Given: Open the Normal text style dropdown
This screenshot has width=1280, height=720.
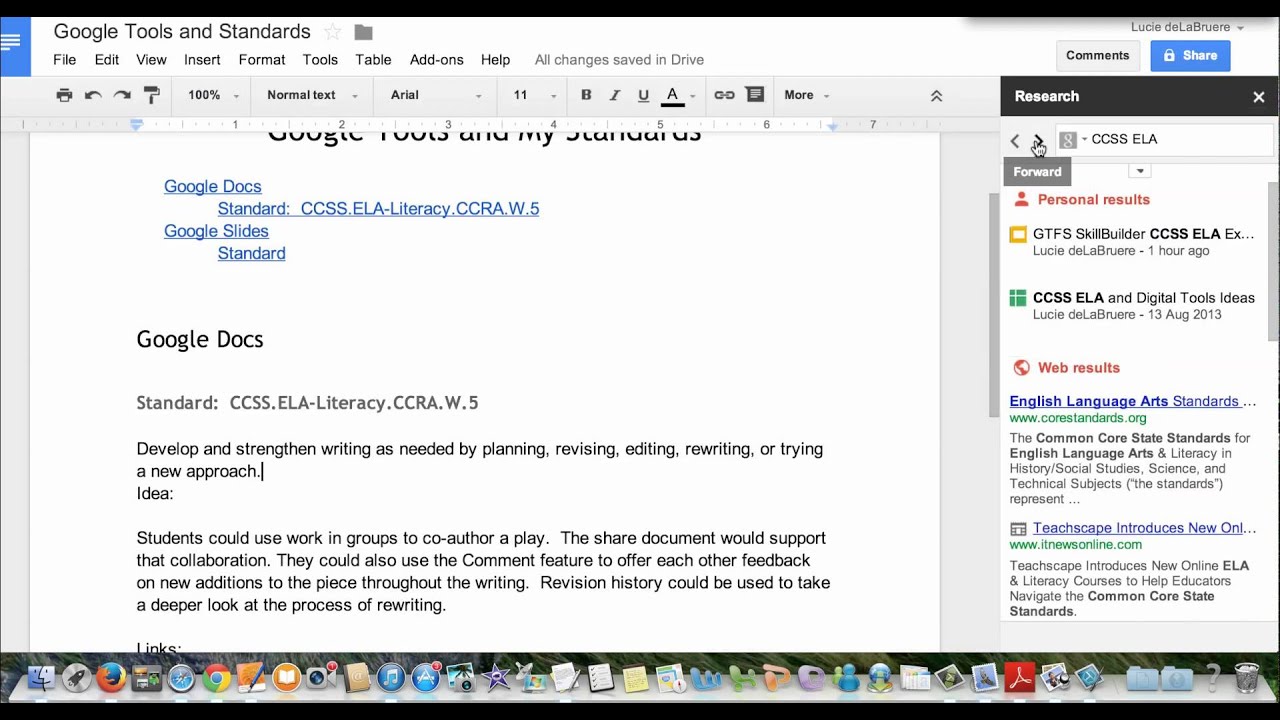Looking at the screenshot, I should coord(312,95).
